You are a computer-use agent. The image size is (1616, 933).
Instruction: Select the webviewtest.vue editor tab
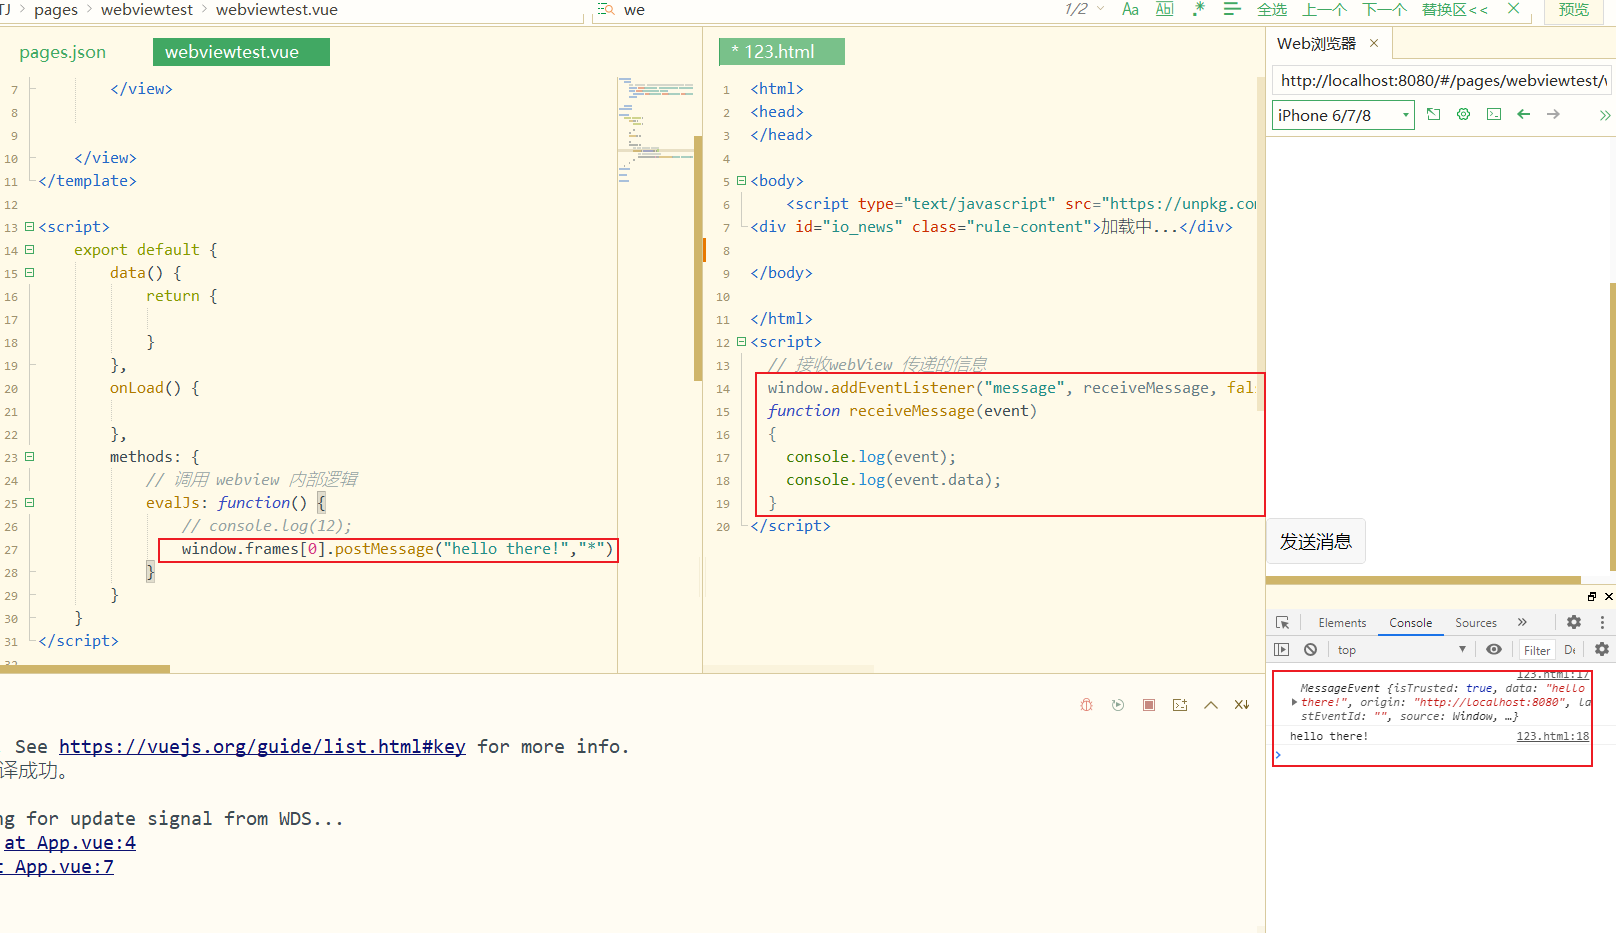click(x=240, y=52)
